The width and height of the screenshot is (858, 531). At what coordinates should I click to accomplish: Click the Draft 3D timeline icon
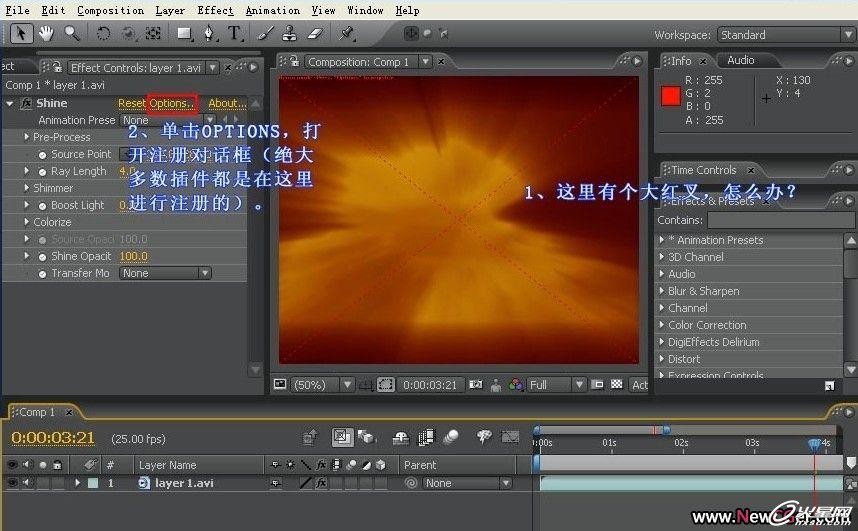(366, 437)
